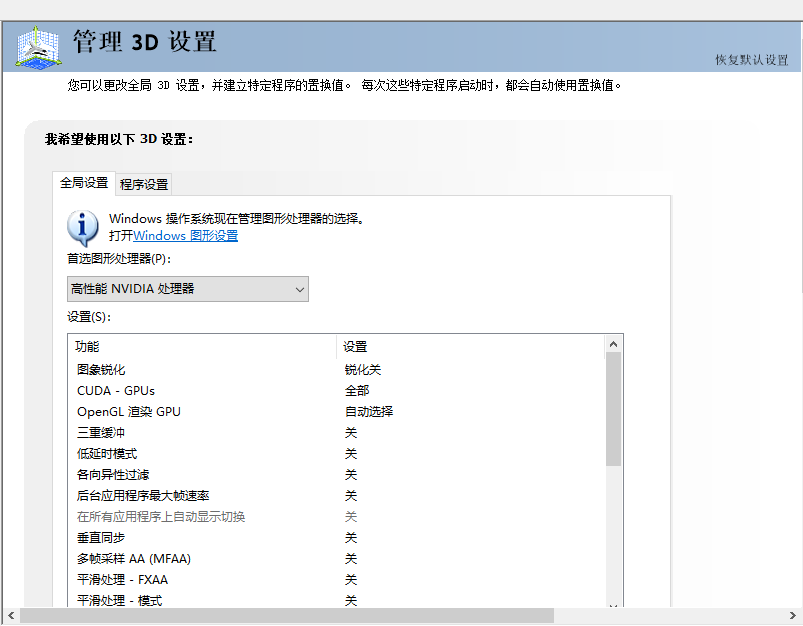This screenshot has width=803, height=626.
Task: Click the settings list scroll-down arrow
Action: pos(613,603)
